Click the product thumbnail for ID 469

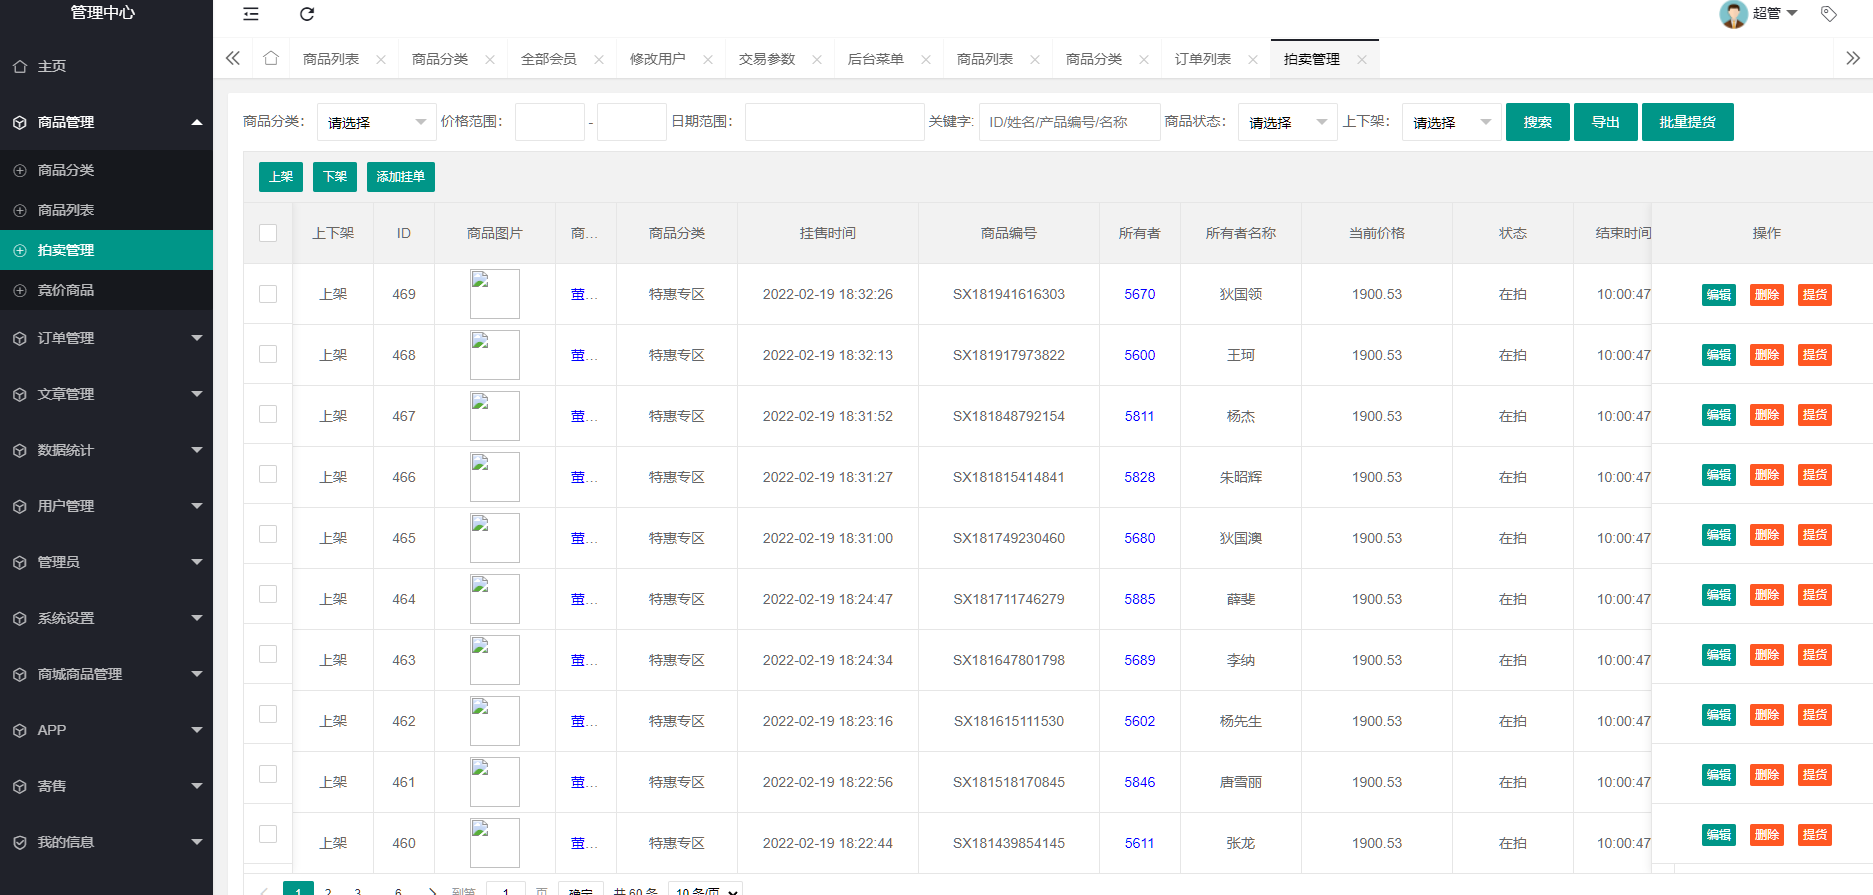point(494,294)
